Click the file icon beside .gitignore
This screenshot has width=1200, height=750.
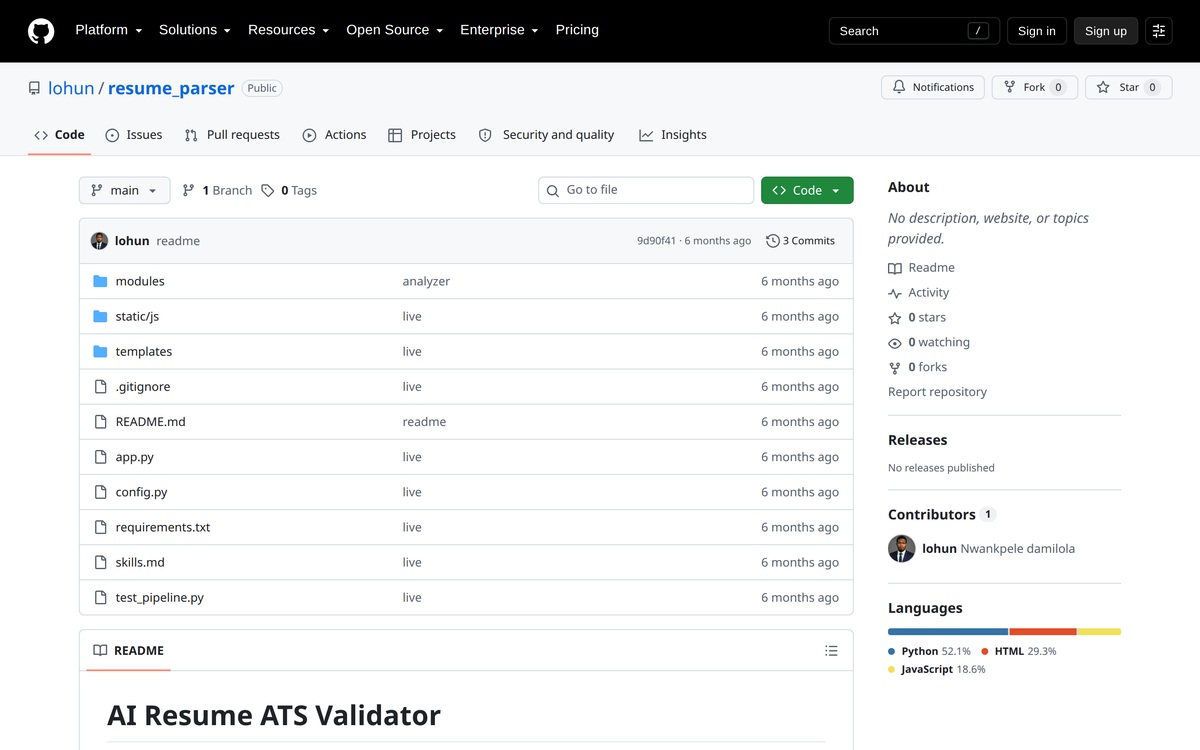(100, 386)
